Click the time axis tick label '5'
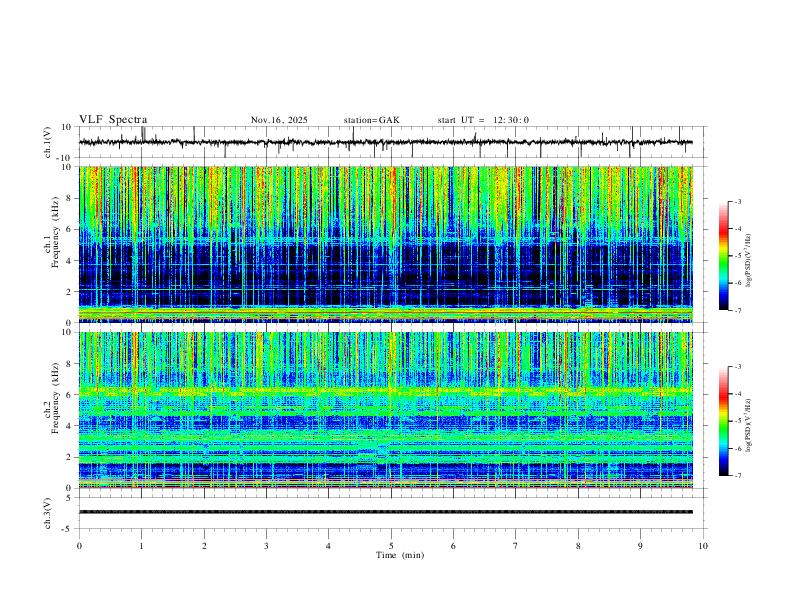The image size is (792, 612). click(391, 546)
